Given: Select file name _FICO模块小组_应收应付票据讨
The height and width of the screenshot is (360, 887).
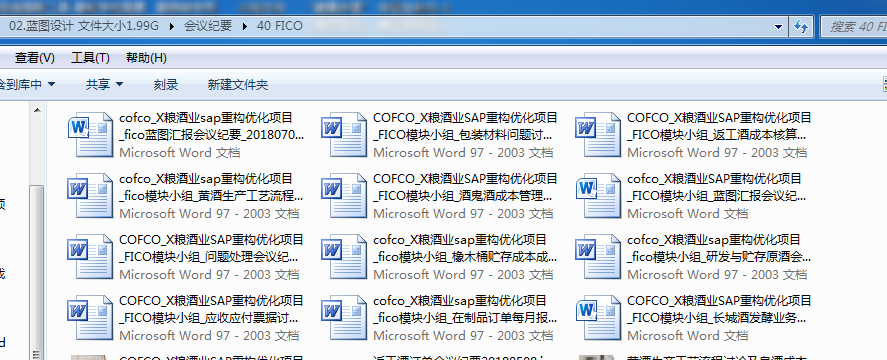Looking at the screenshot, I should [x=209, y=318].
